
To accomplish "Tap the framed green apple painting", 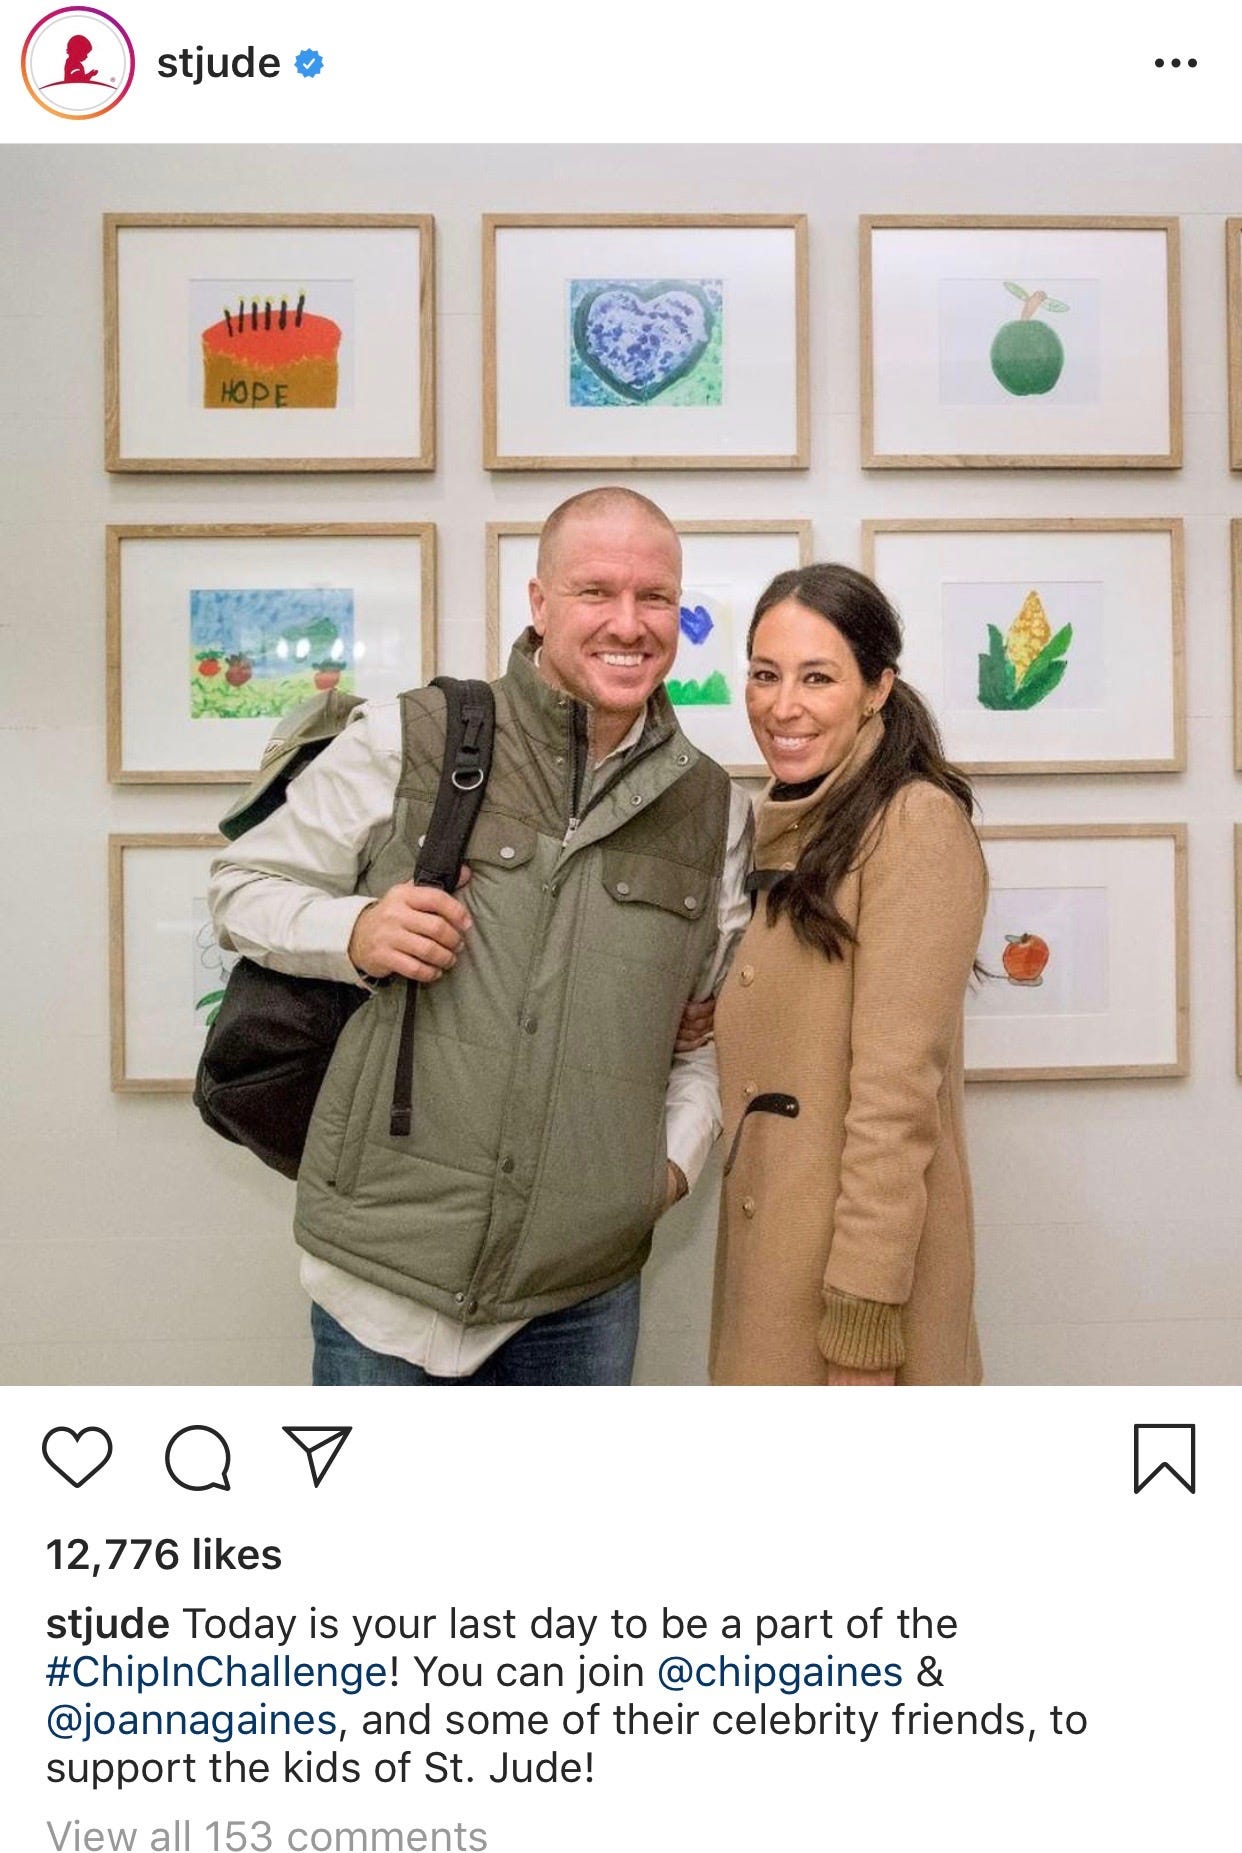I will [x=1020, y=342].
